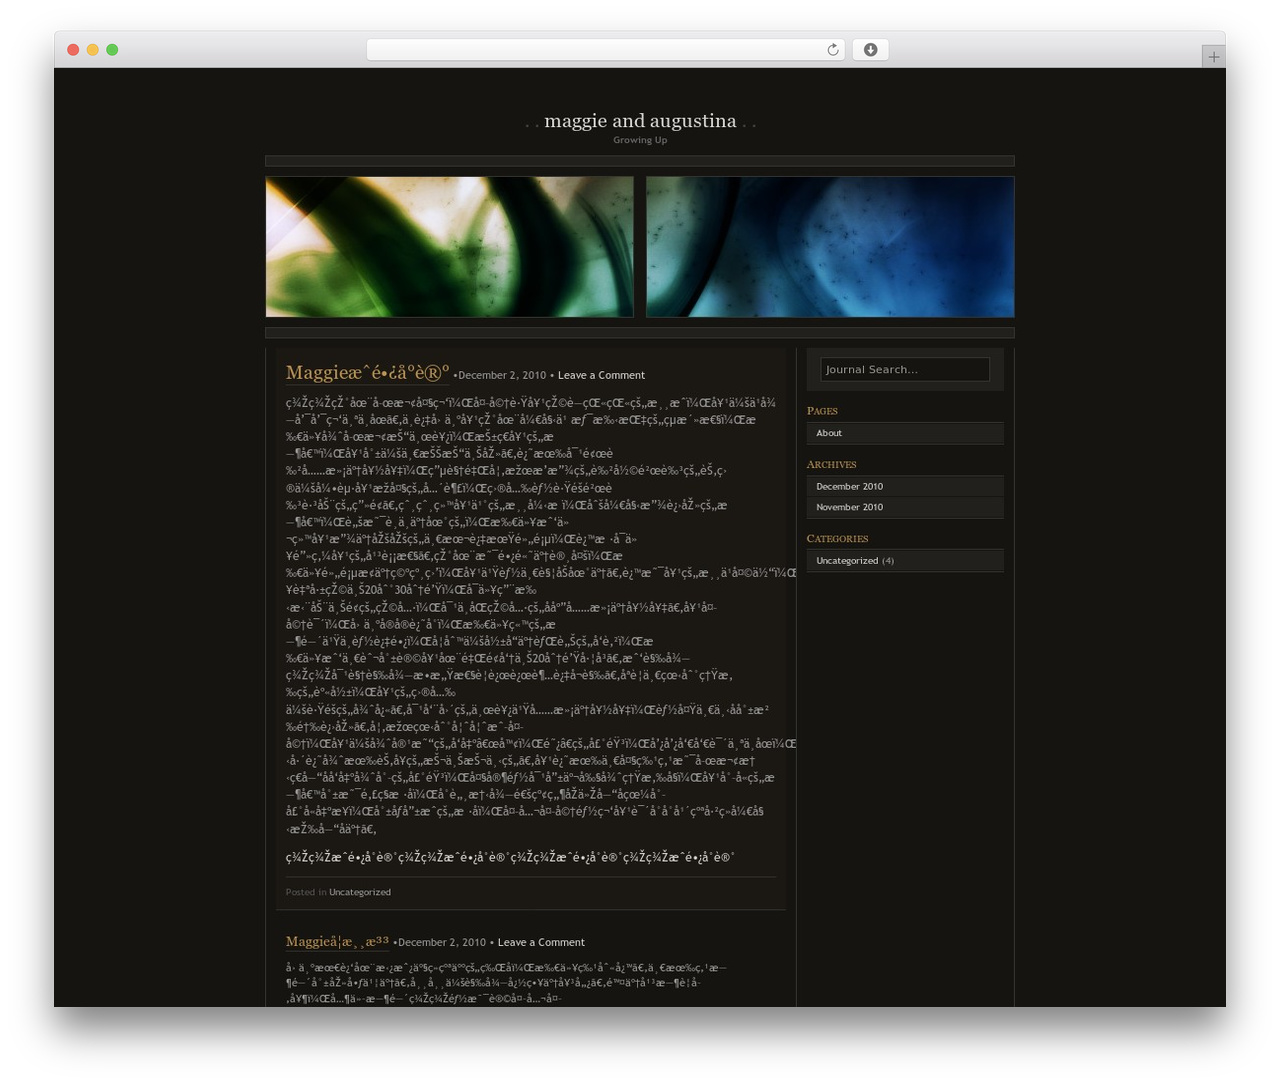1280x1084 pixels.
Task: Minimize window using the yellow button
Action: point(92,50)
